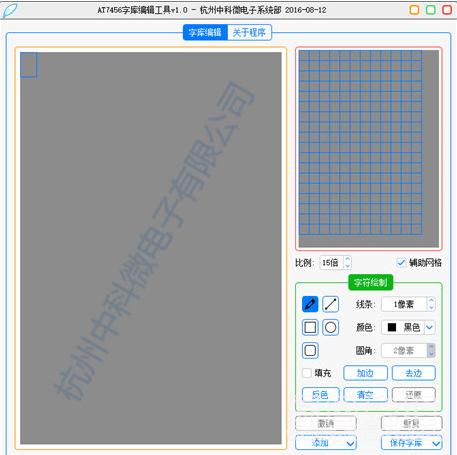
Task: Click the feather logo in title bar
Action: 10,10
